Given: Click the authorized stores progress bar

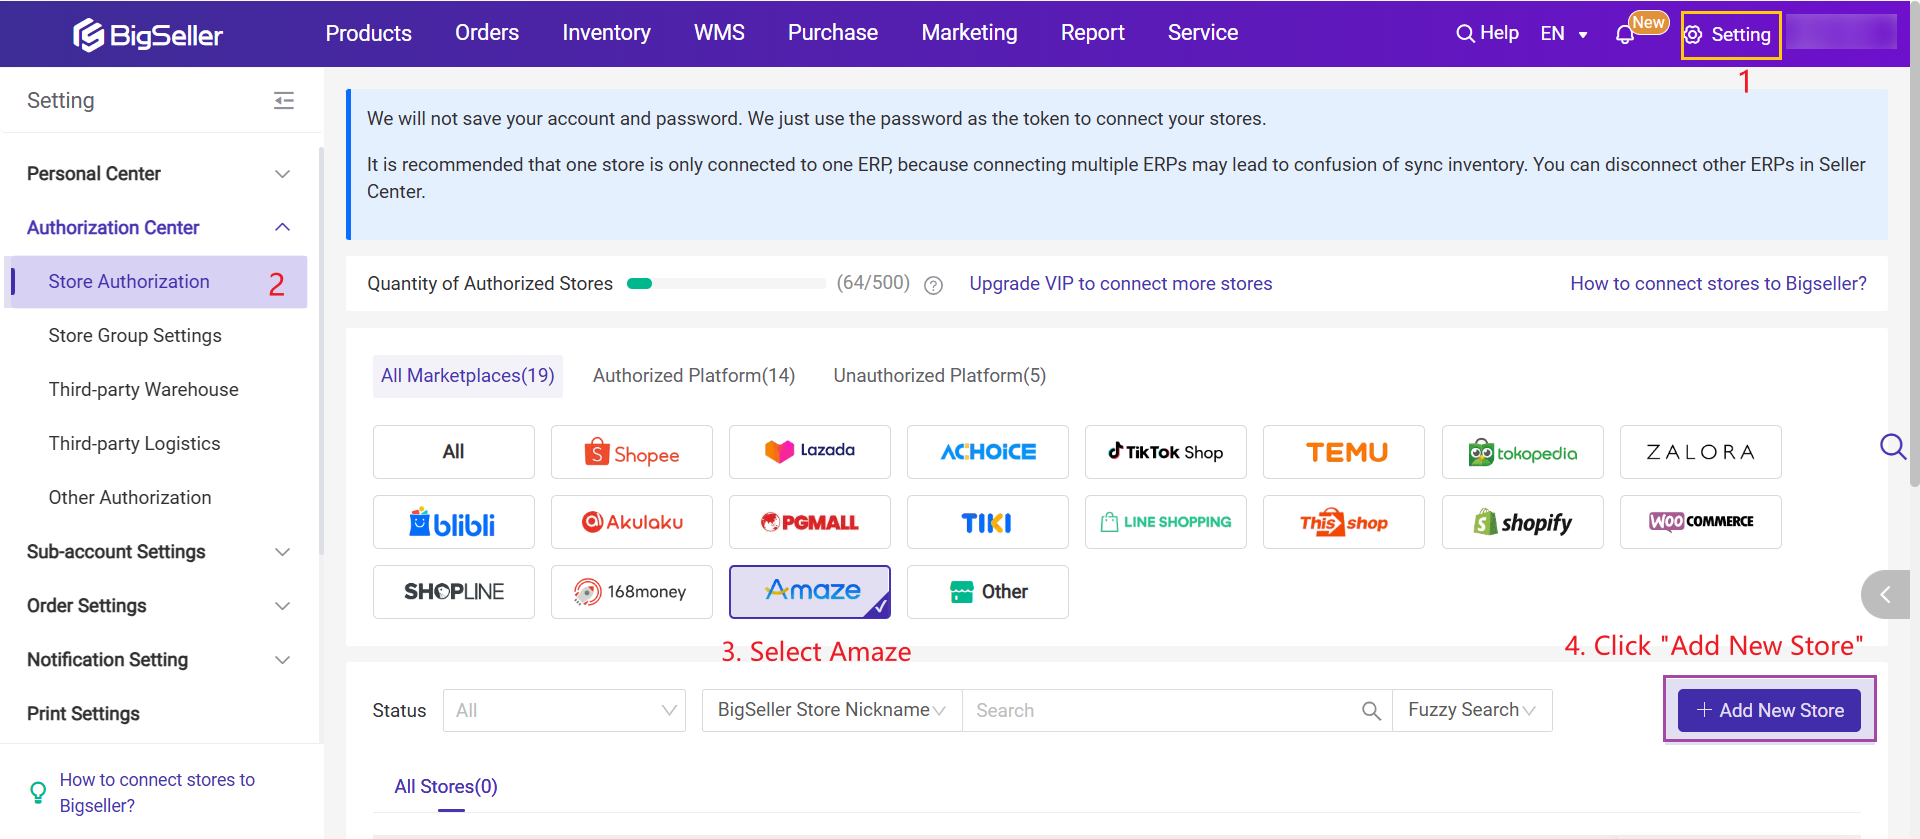Looking at the screenshot, I should [x=726, y=284].
